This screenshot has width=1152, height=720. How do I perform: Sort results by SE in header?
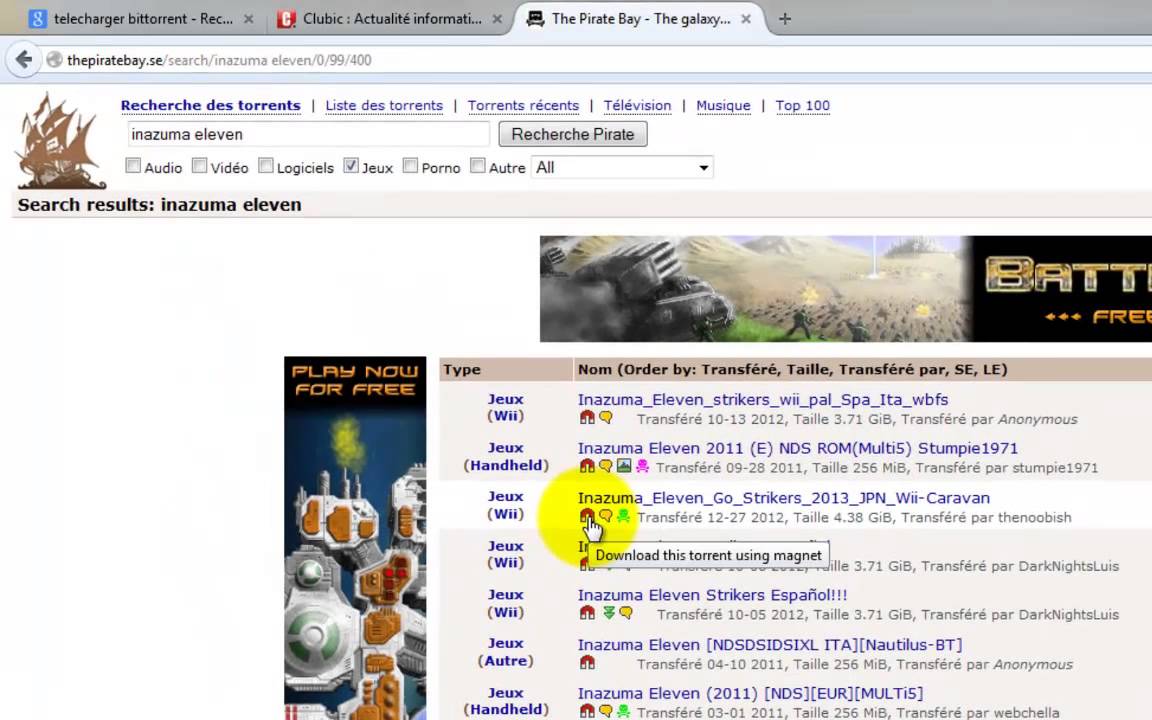point(963,369)
